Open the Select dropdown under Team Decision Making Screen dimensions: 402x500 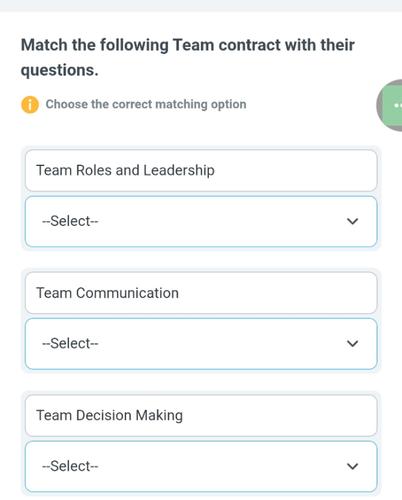[201, 466]
